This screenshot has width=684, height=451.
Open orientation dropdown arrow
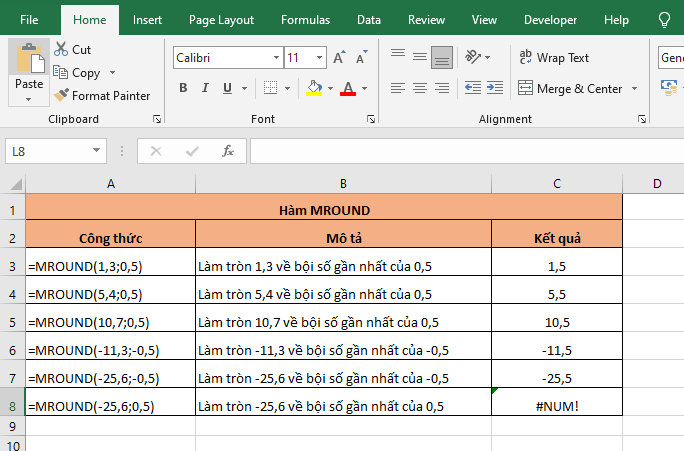point(488,58)
